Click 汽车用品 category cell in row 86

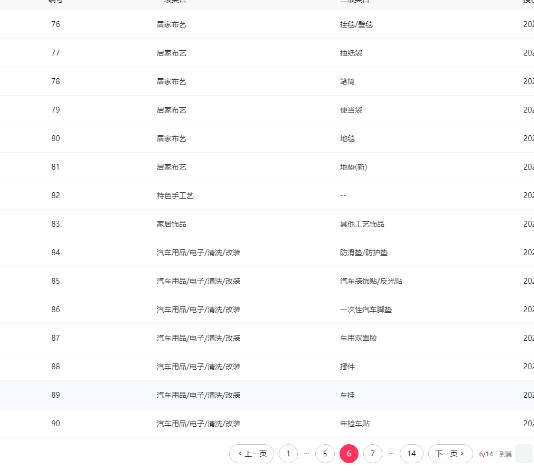198,310
